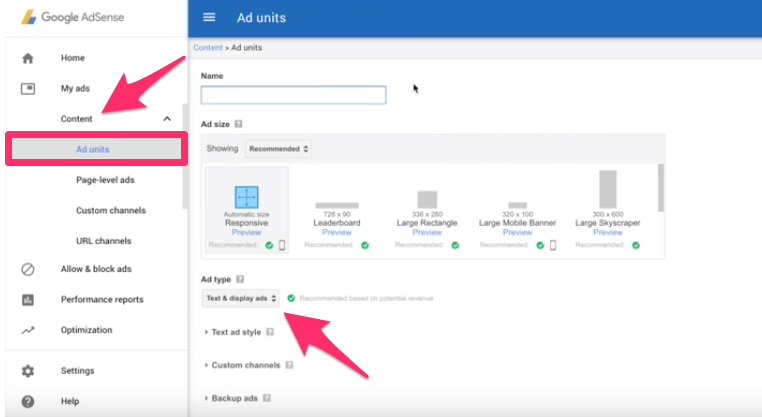762x417 pixels.
Task: Open Help in the sidebar
Action: (70, 401)
